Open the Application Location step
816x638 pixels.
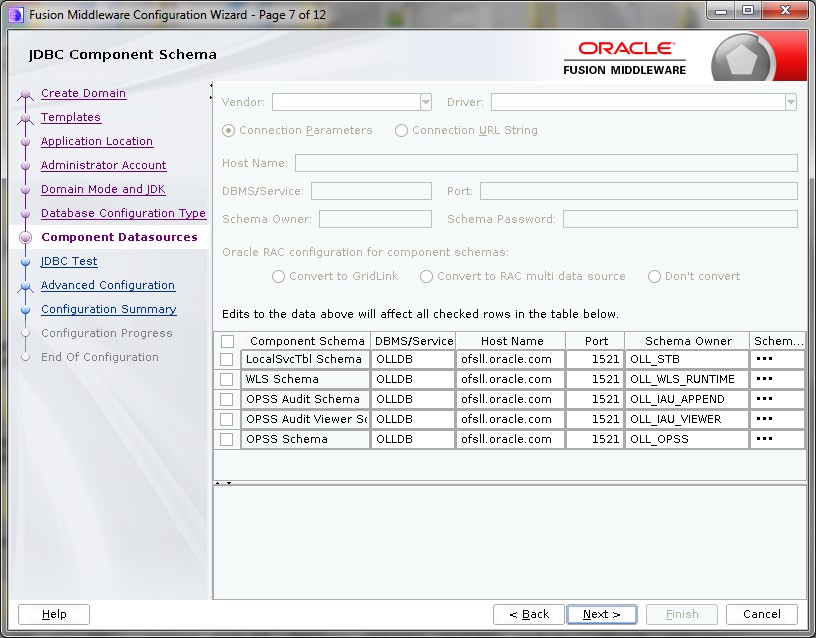[97, 141]
